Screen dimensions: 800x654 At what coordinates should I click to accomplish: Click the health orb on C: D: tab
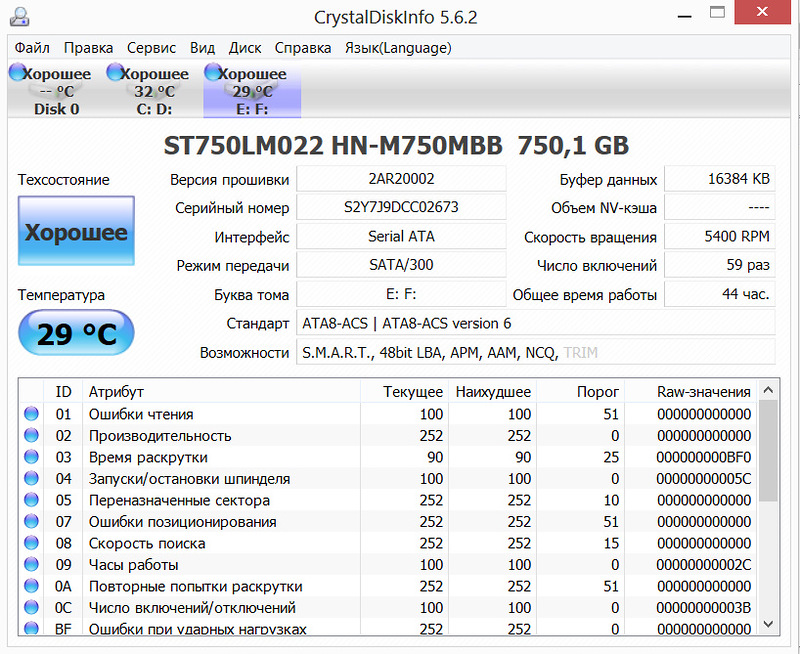(115, 72)
